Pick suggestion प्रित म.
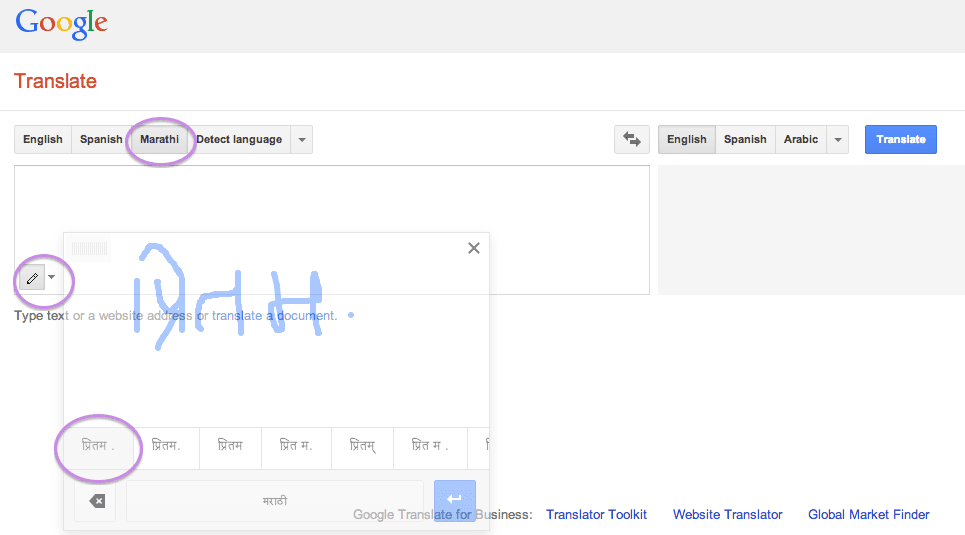This screenshot has height=535, width=965. pos(296,446)
